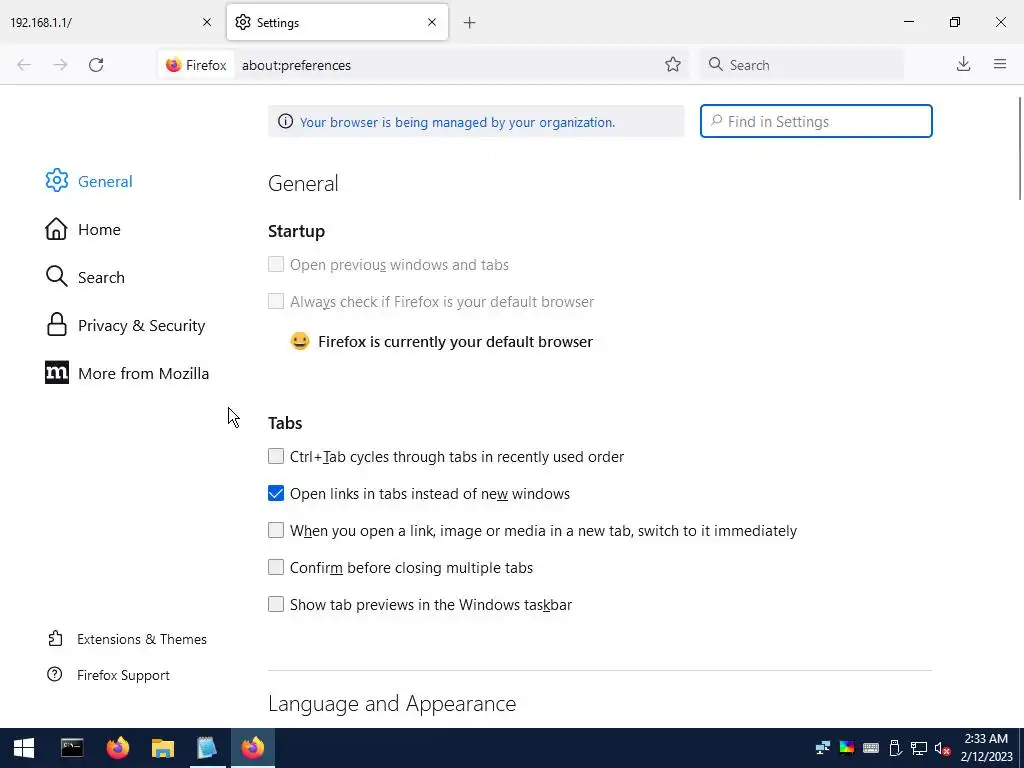Click Always check default browser checkbox

coord(276,301)
